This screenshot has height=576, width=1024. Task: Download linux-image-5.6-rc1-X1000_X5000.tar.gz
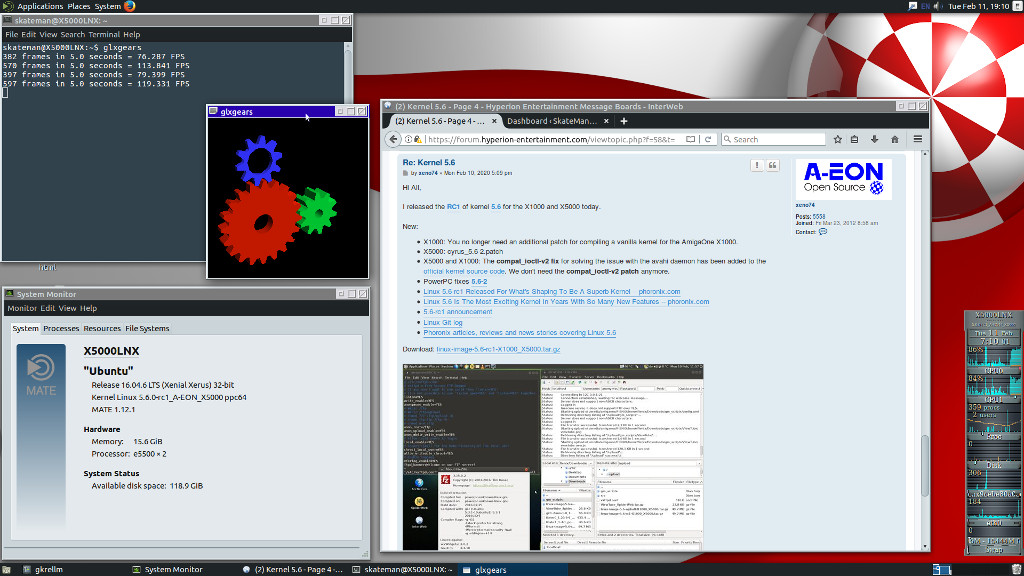click(x=498, y=349)
